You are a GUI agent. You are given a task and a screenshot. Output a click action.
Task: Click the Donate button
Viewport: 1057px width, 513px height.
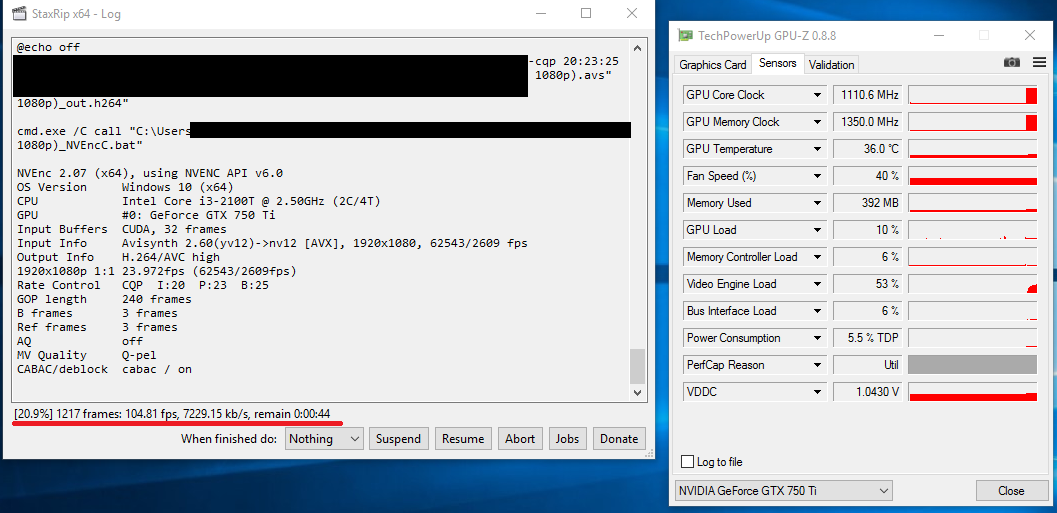tap(619, 439)
